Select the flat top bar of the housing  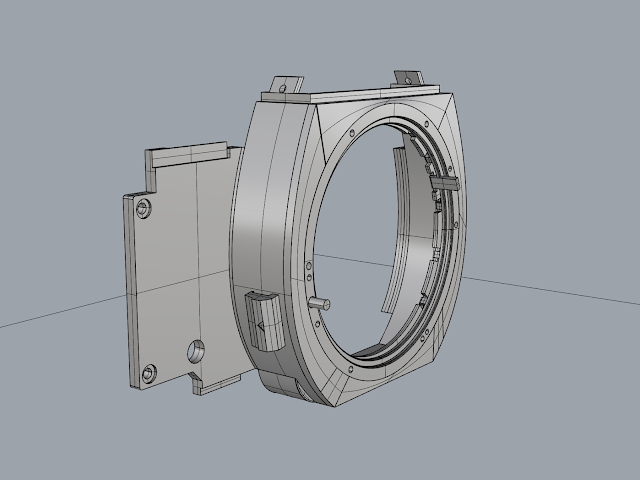pyautogui.click(x=351, y=94)
